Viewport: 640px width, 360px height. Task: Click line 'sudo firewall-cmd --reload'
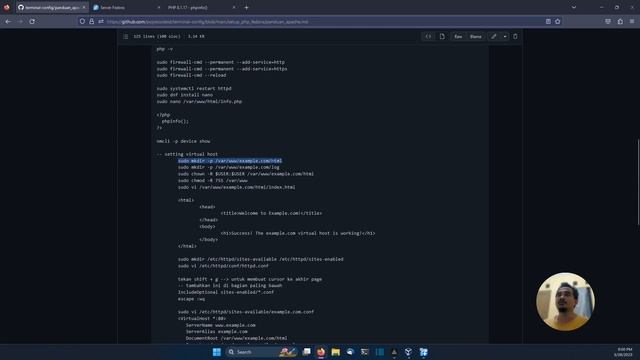pyautogui.click(x=191, y=75)
